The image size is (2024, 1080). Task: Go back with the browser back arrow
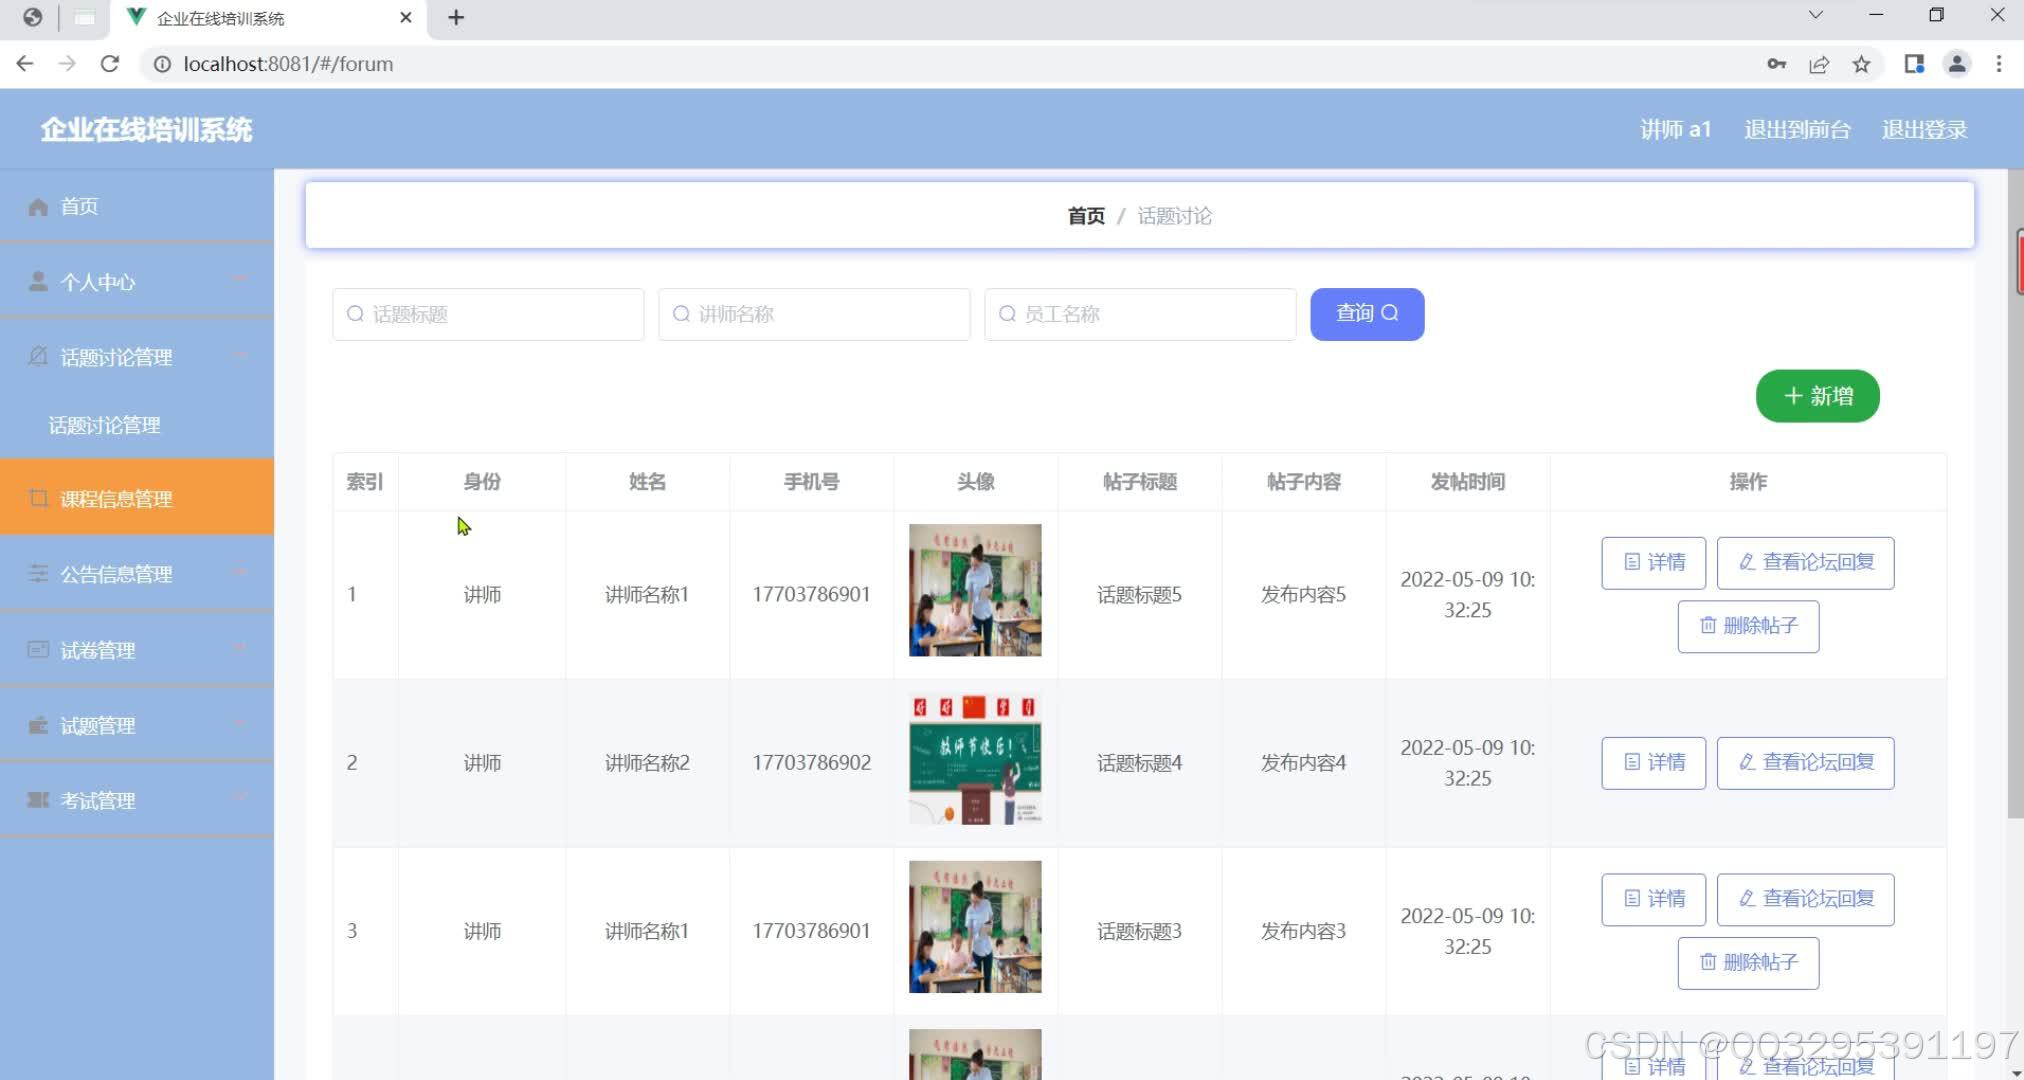[25, 64]
